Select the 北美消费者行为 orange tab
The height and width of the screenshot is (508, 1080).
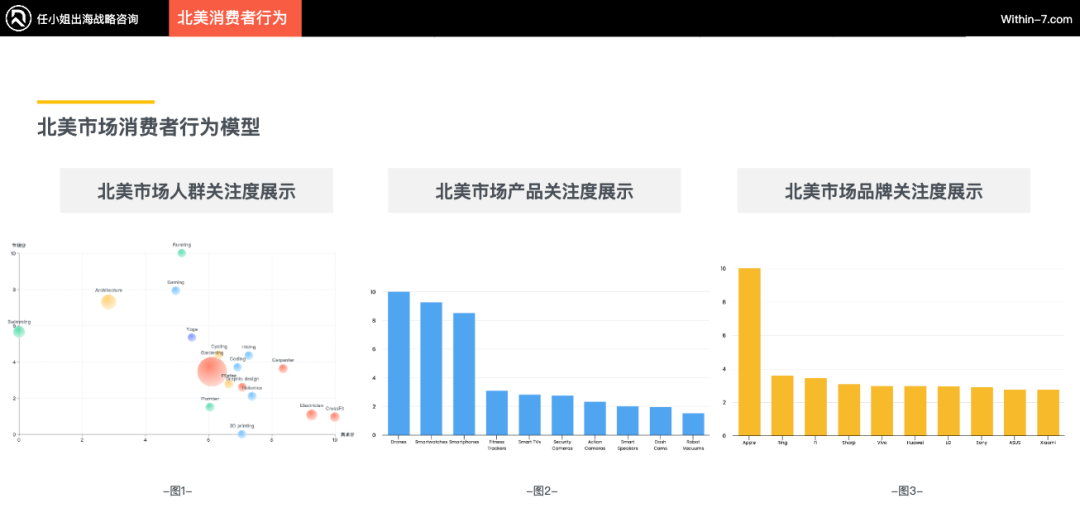tap(235, 18)
